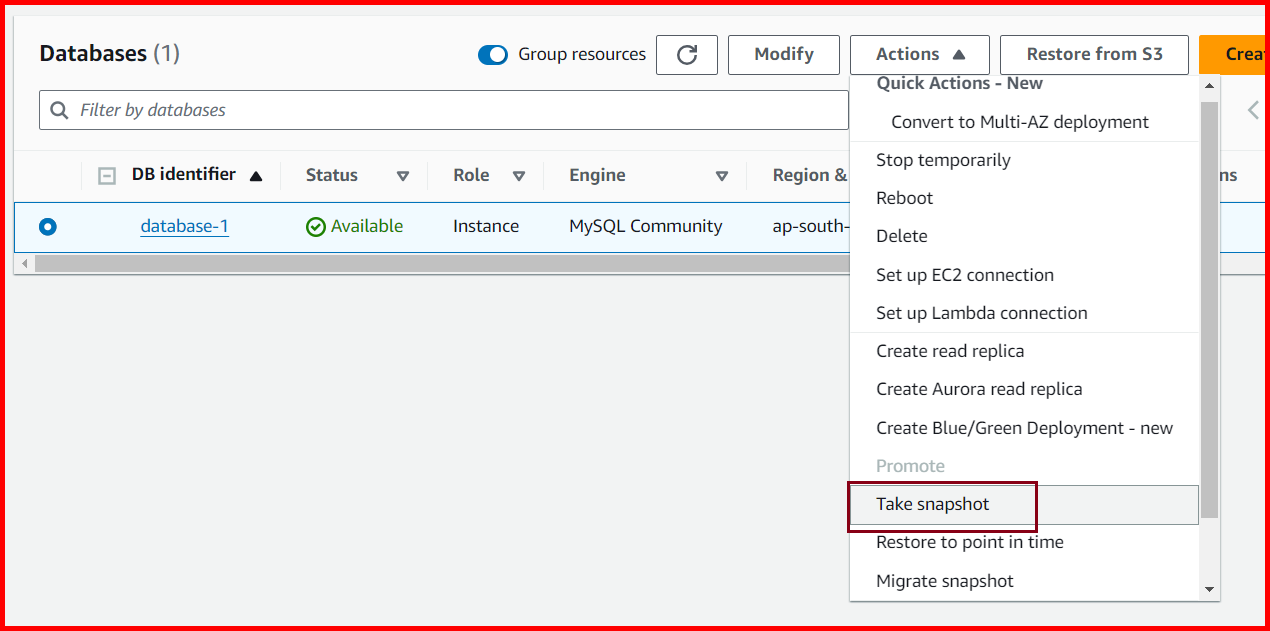This screenshot has height=631, width=1270.
Task: Click the sort arrow on DB identifier column
Action: (256, 174)
